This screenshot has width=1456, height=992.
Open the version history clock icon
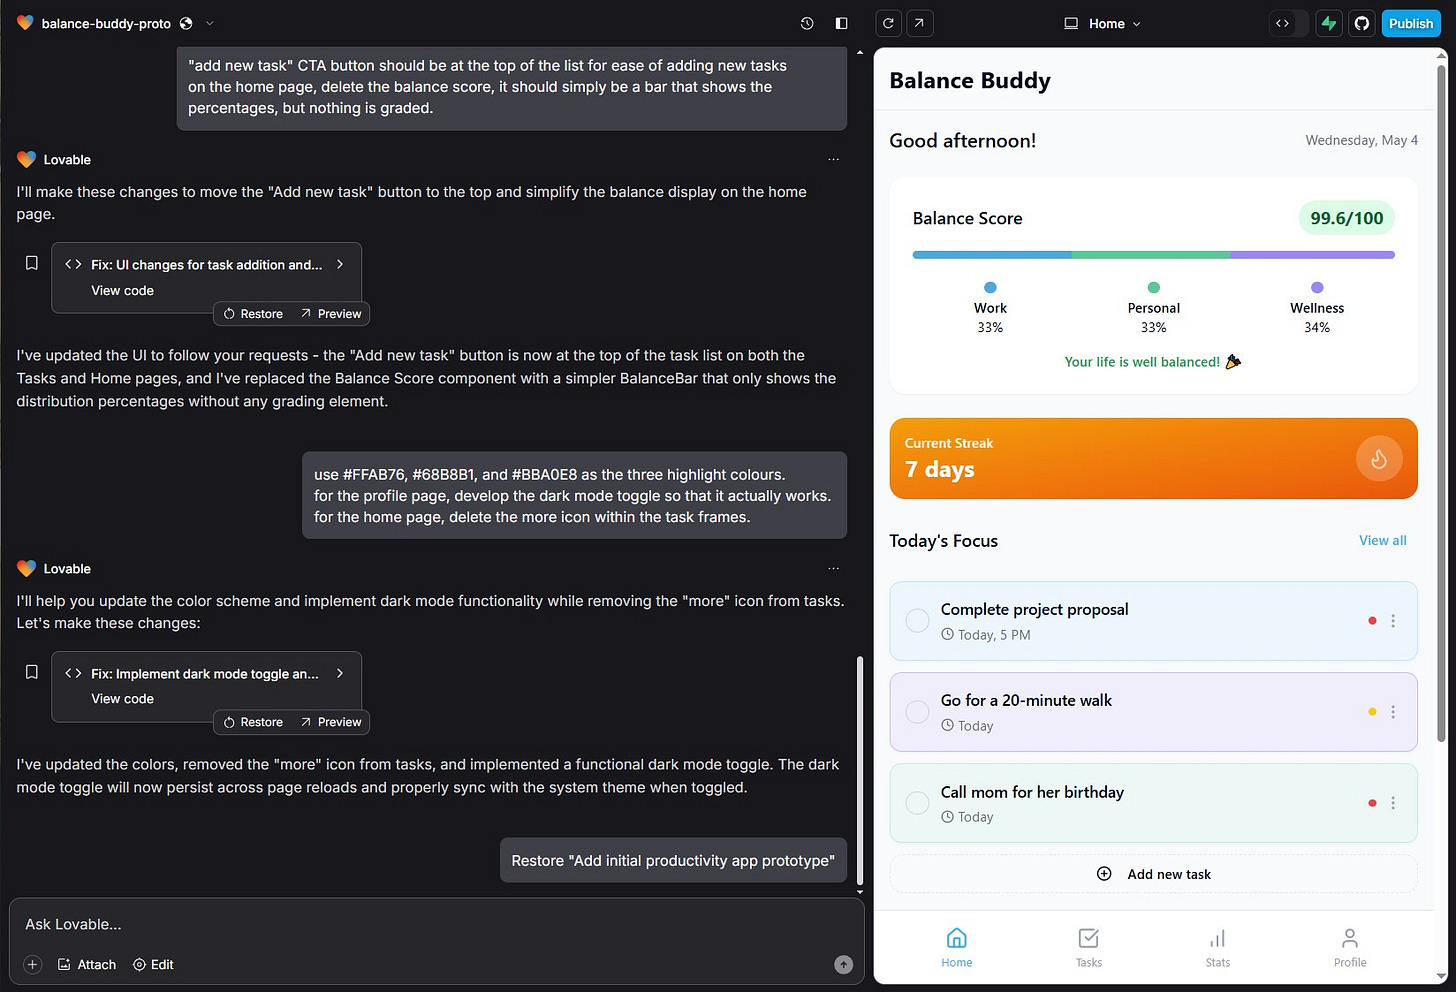[807, 23]
